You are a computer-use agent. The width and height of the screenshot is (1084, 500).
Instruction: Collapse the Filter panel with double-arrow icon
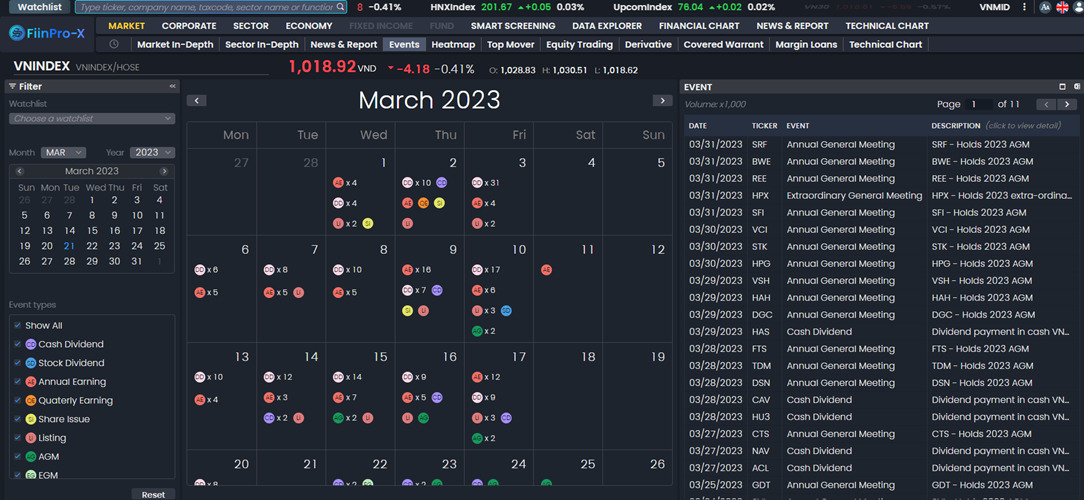coord(172,87)
